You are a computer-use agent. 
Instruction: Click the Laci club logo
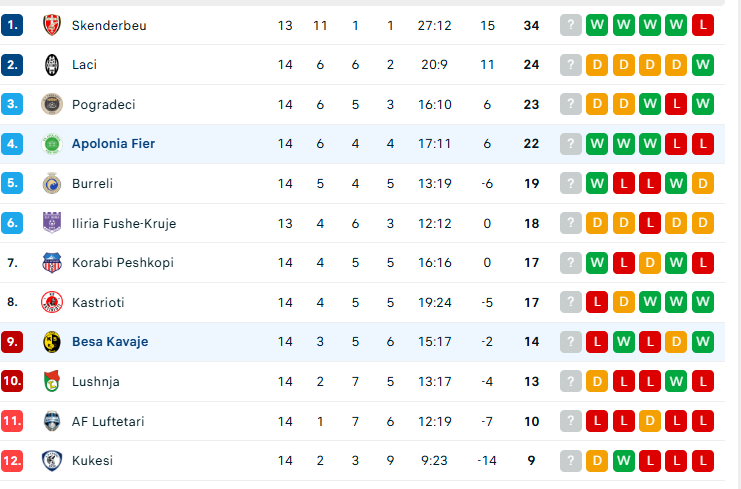[x=51, y=65]
